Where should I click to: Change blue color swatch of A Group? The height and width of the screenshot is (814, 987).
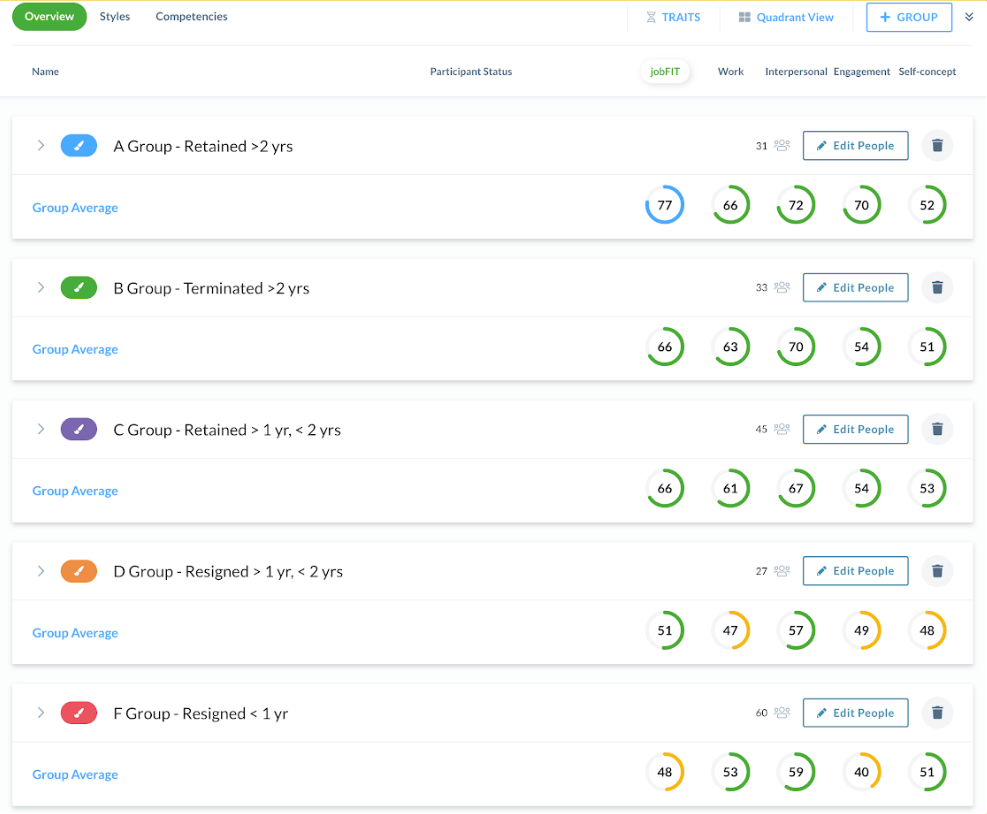pyautogui.click(x=79, y=146)
